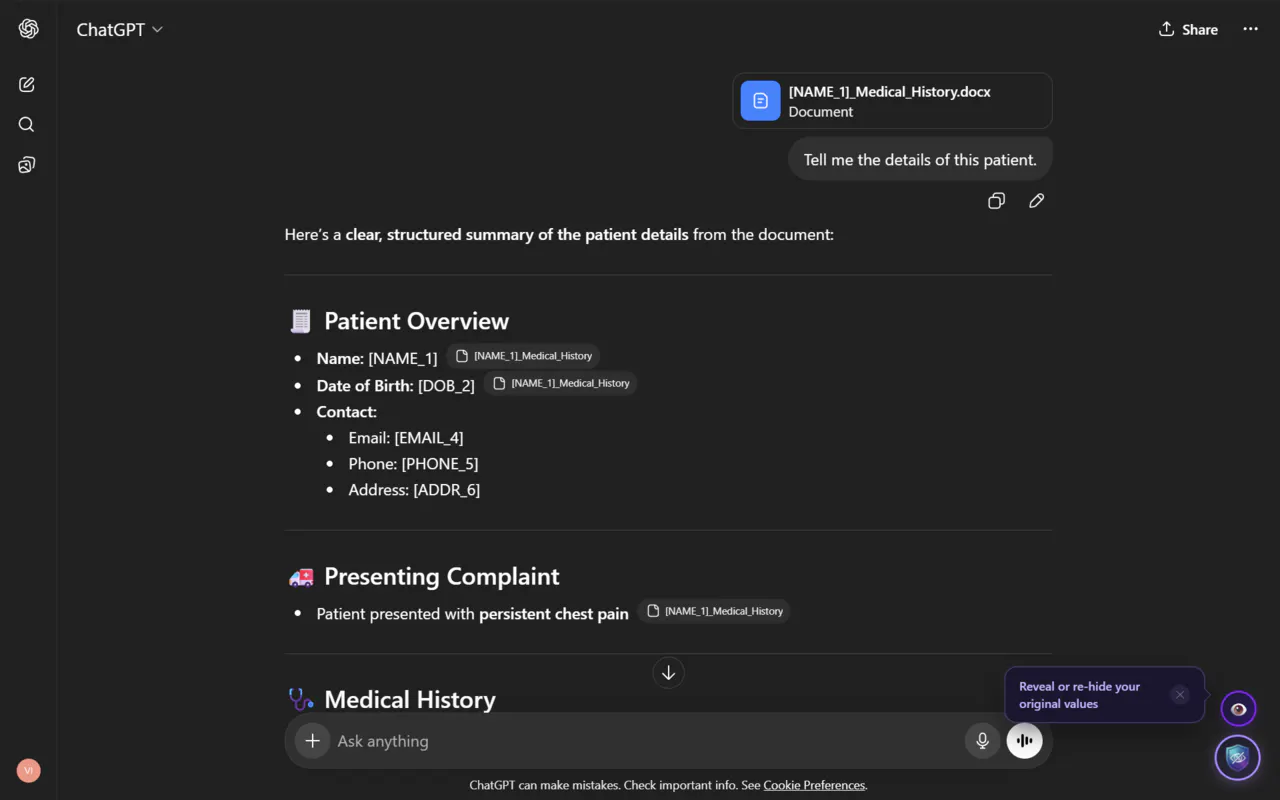Open the source citation next to Date of Birth
This screenshot has height=800, width=1280.
[561, 383]
